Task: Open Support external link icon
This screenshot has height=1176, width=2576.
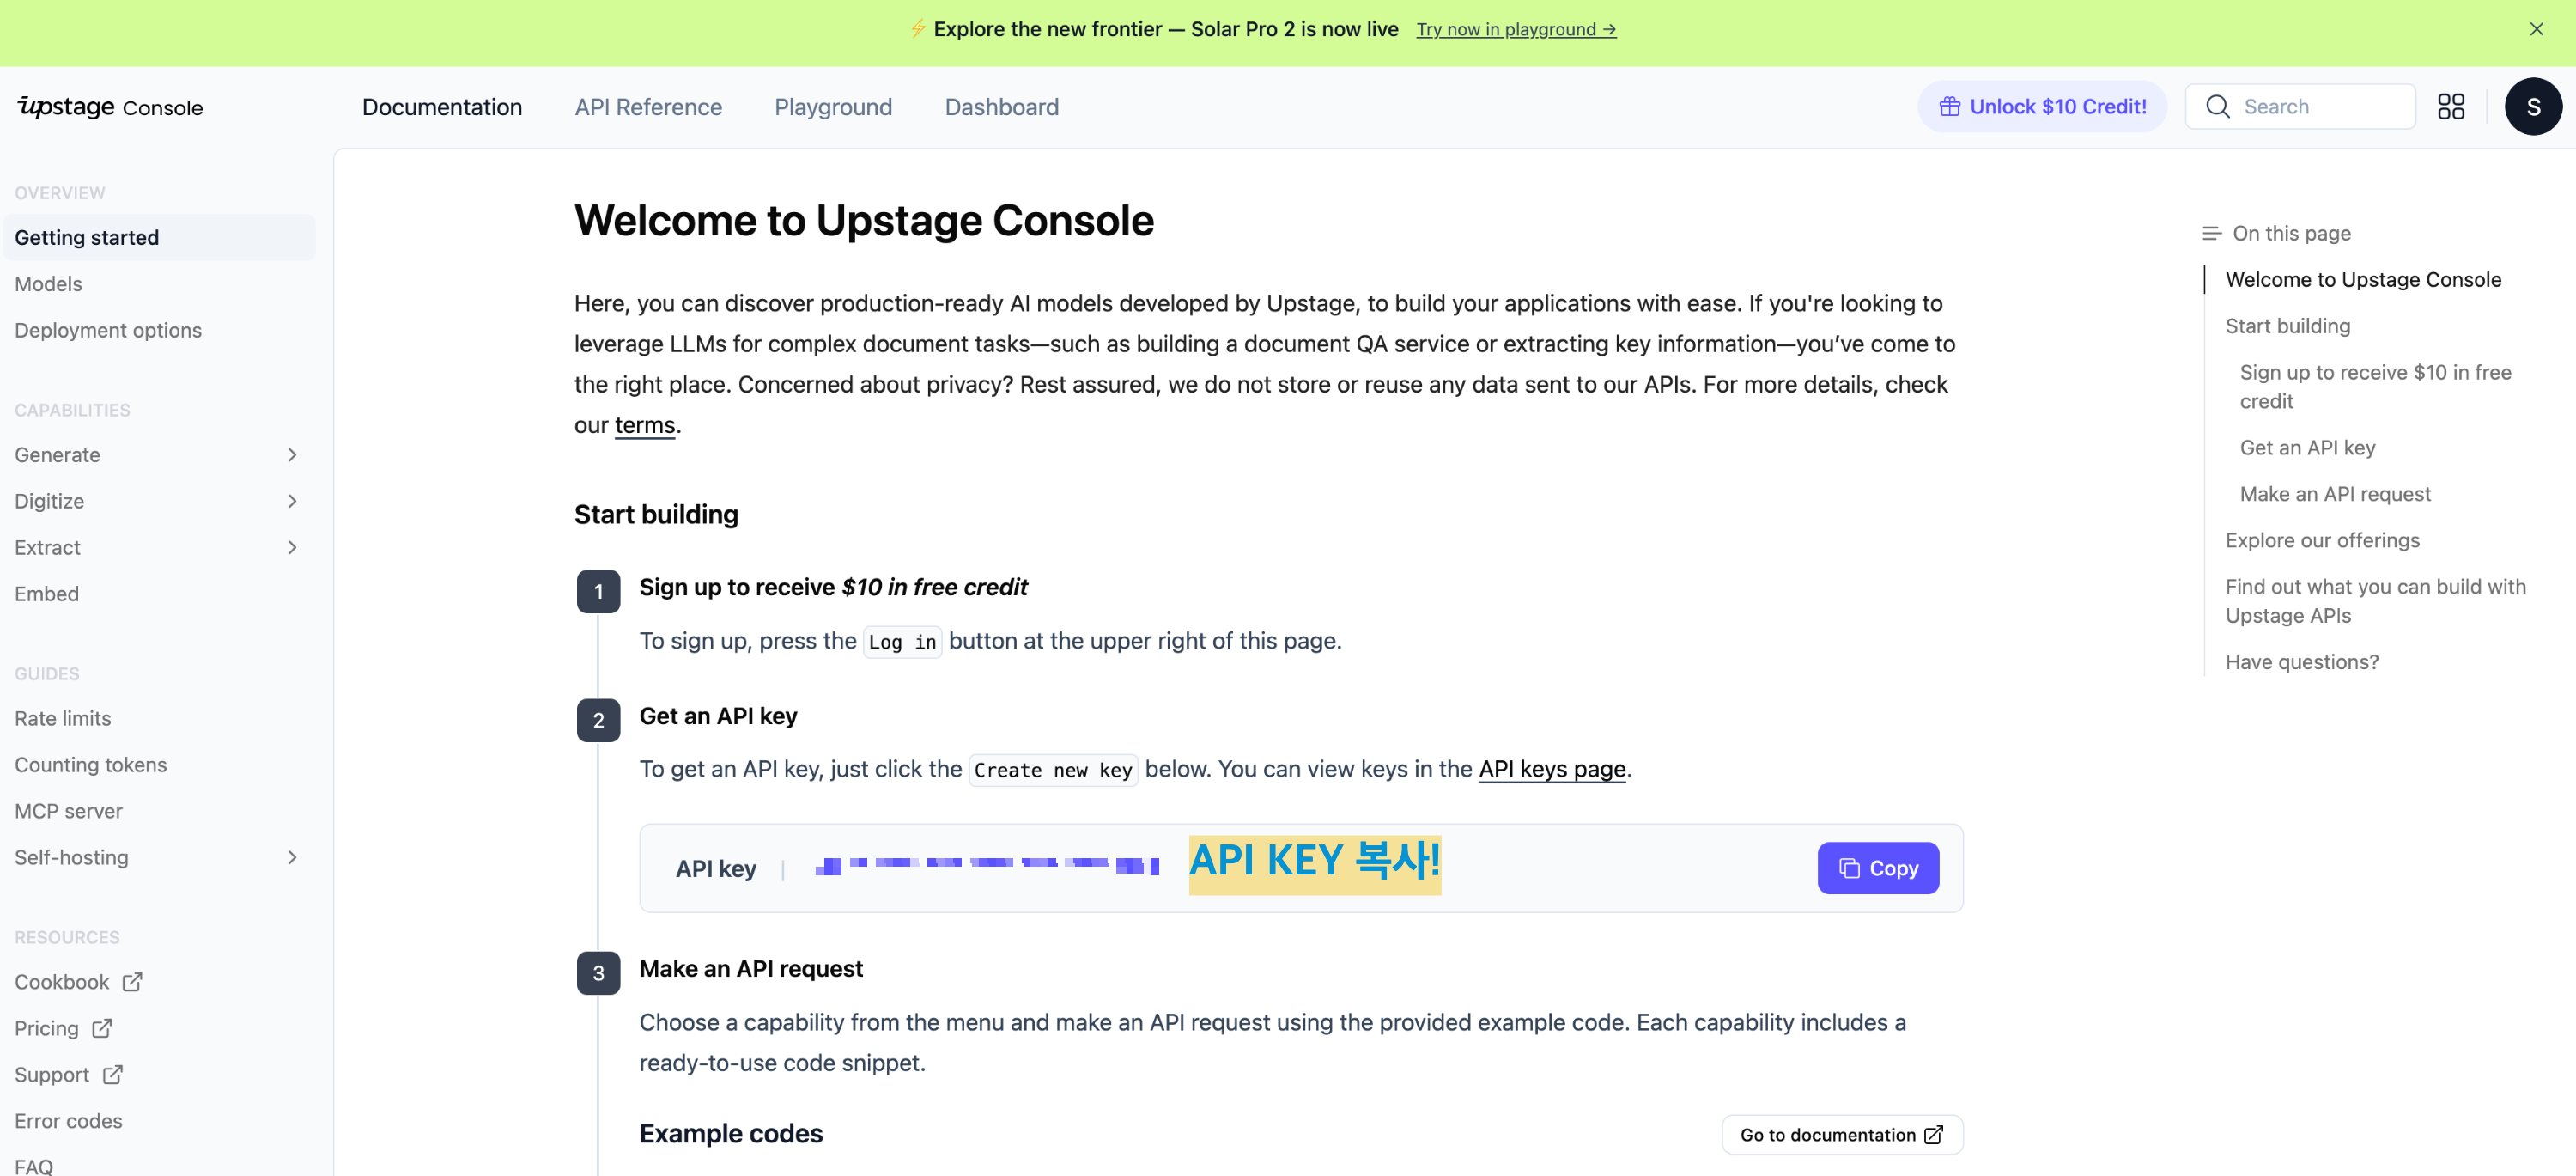Action: (x=113, y=1074)
